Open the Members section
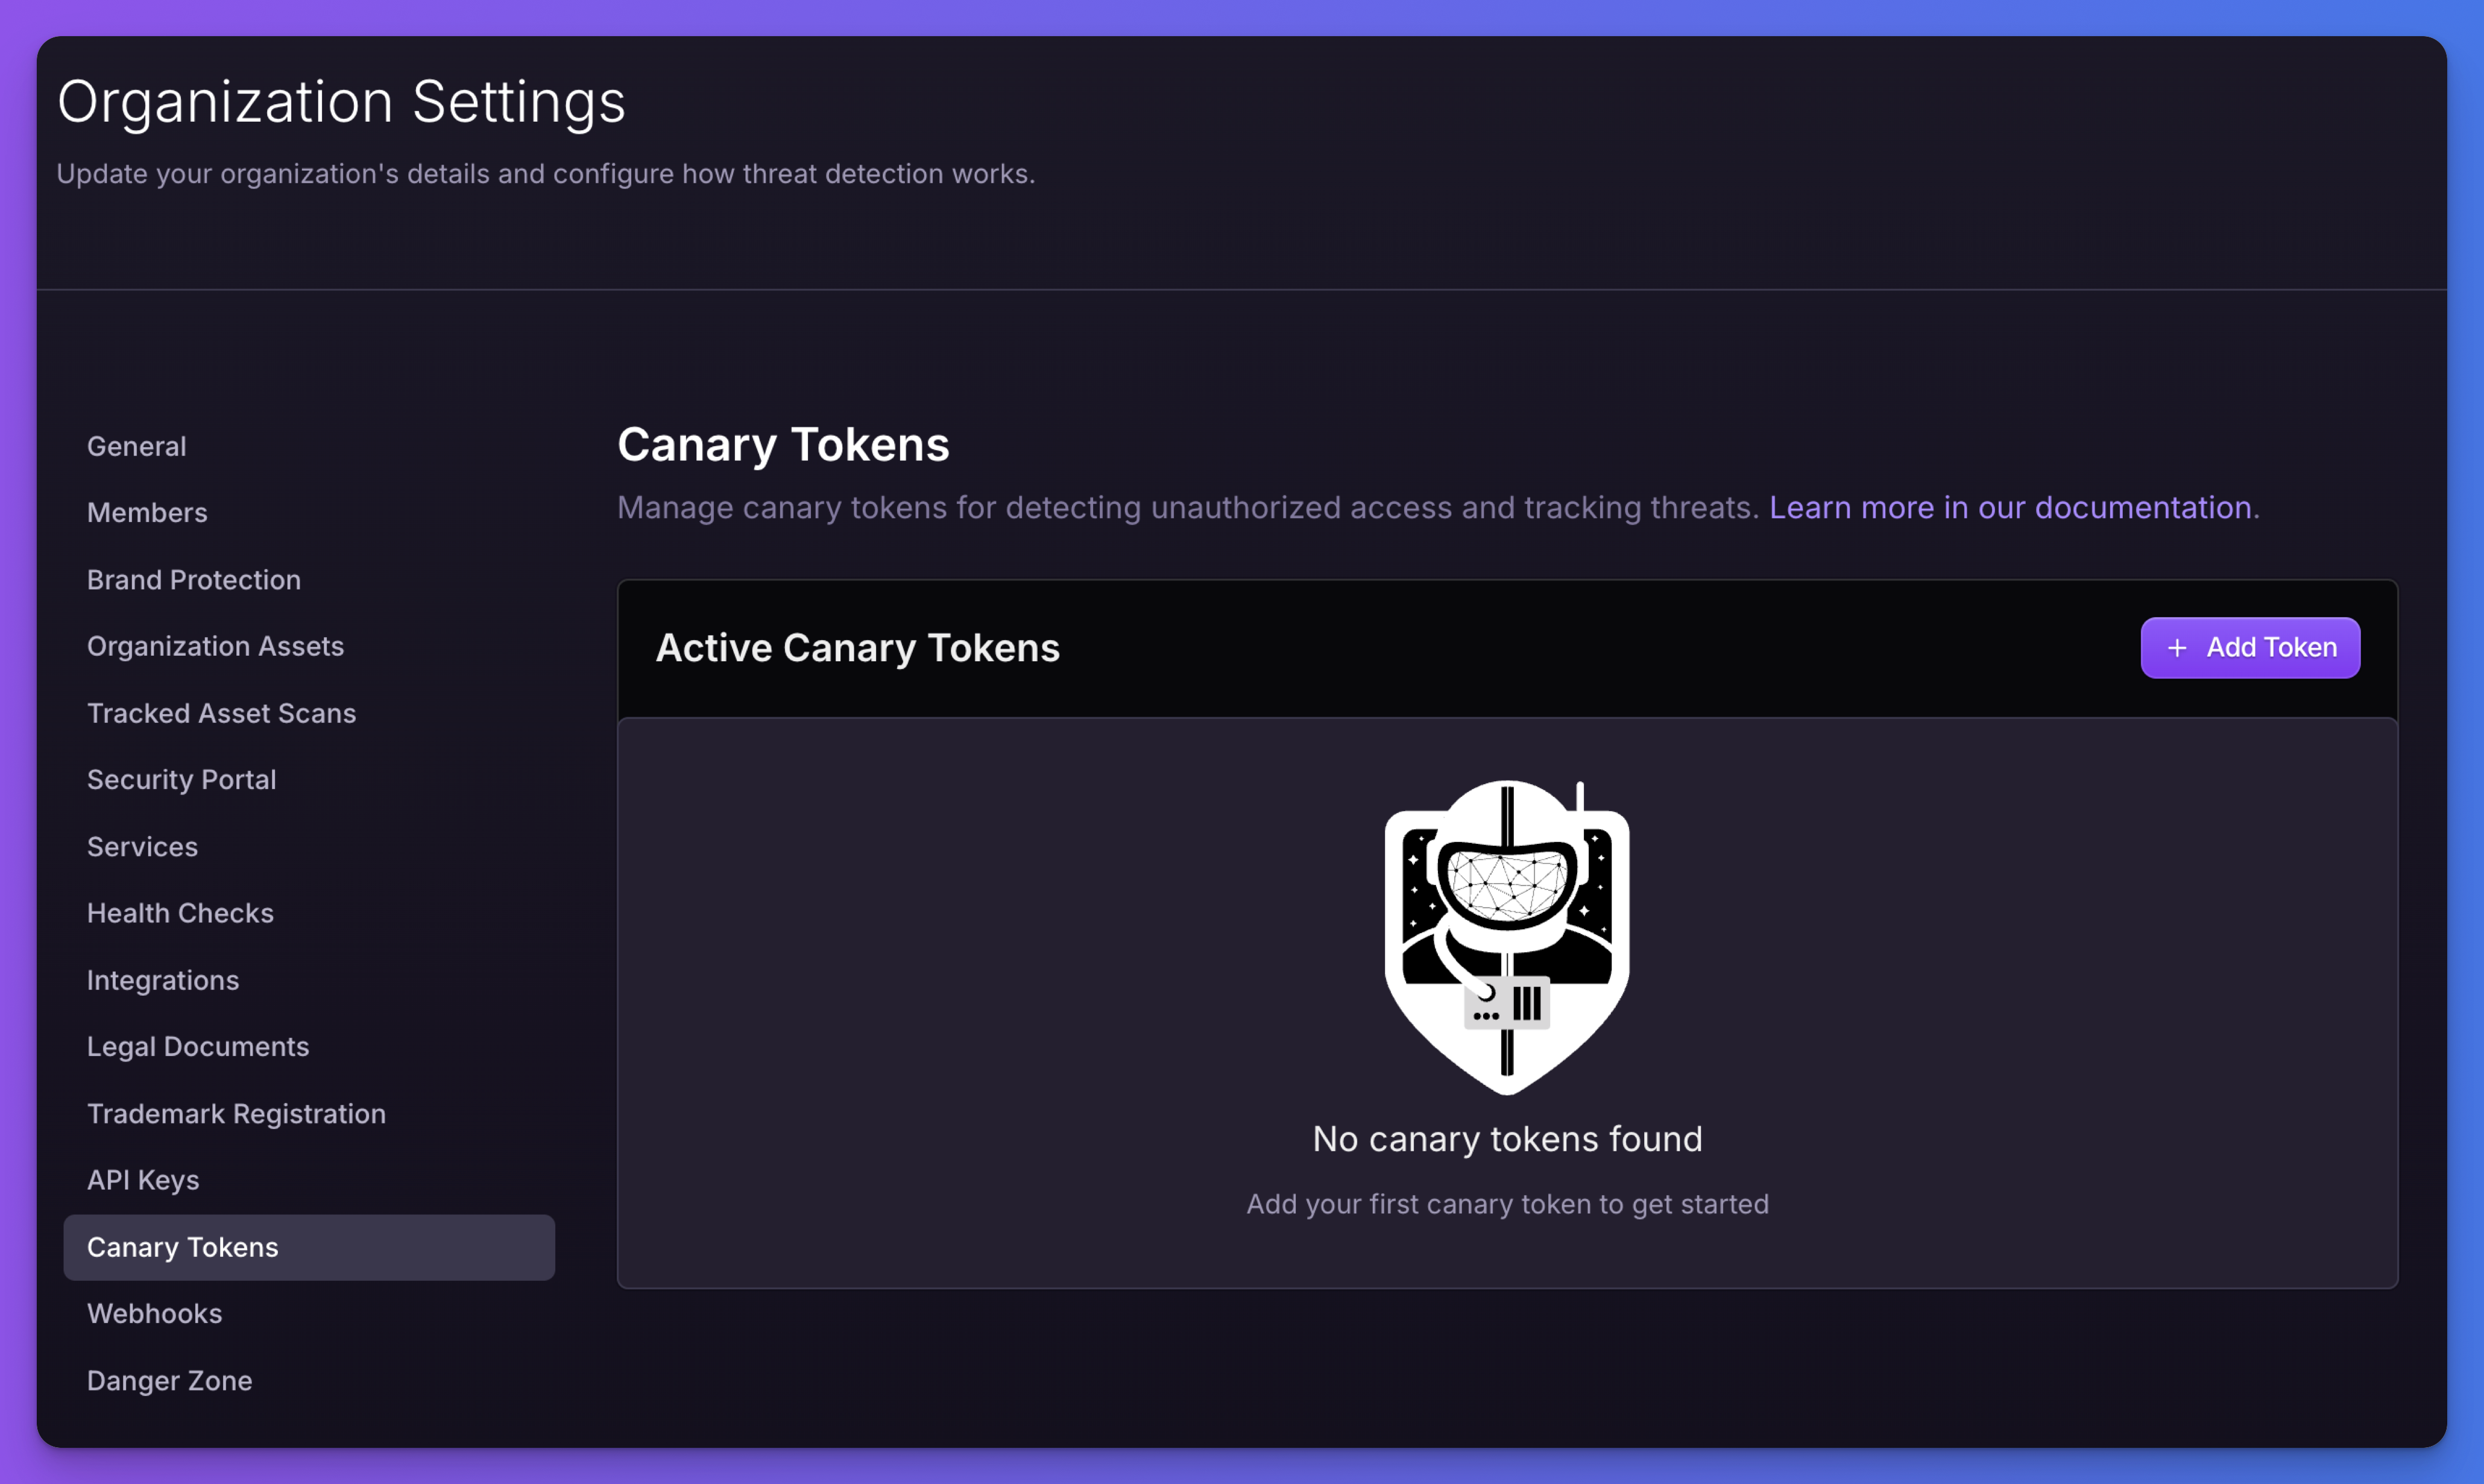The height and width of the screenshot is (1484, 2484). [x=147, y=512]
